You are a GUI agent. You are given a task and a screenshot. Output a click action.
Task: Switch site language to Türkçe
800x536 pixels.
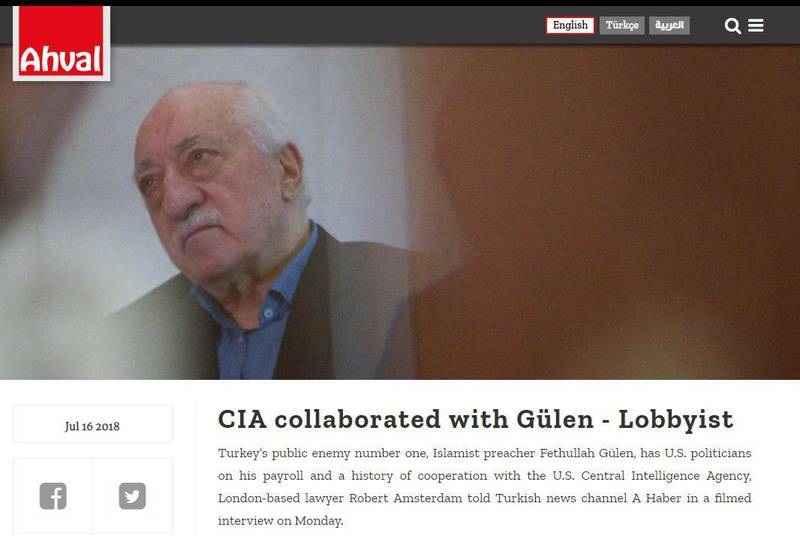(622, 25)
